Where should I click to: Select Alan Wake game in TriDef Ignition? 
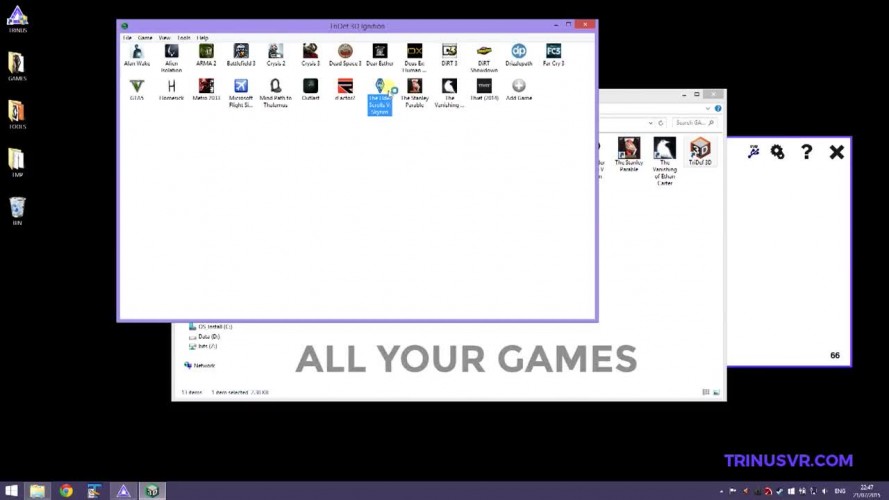point(137,55)
